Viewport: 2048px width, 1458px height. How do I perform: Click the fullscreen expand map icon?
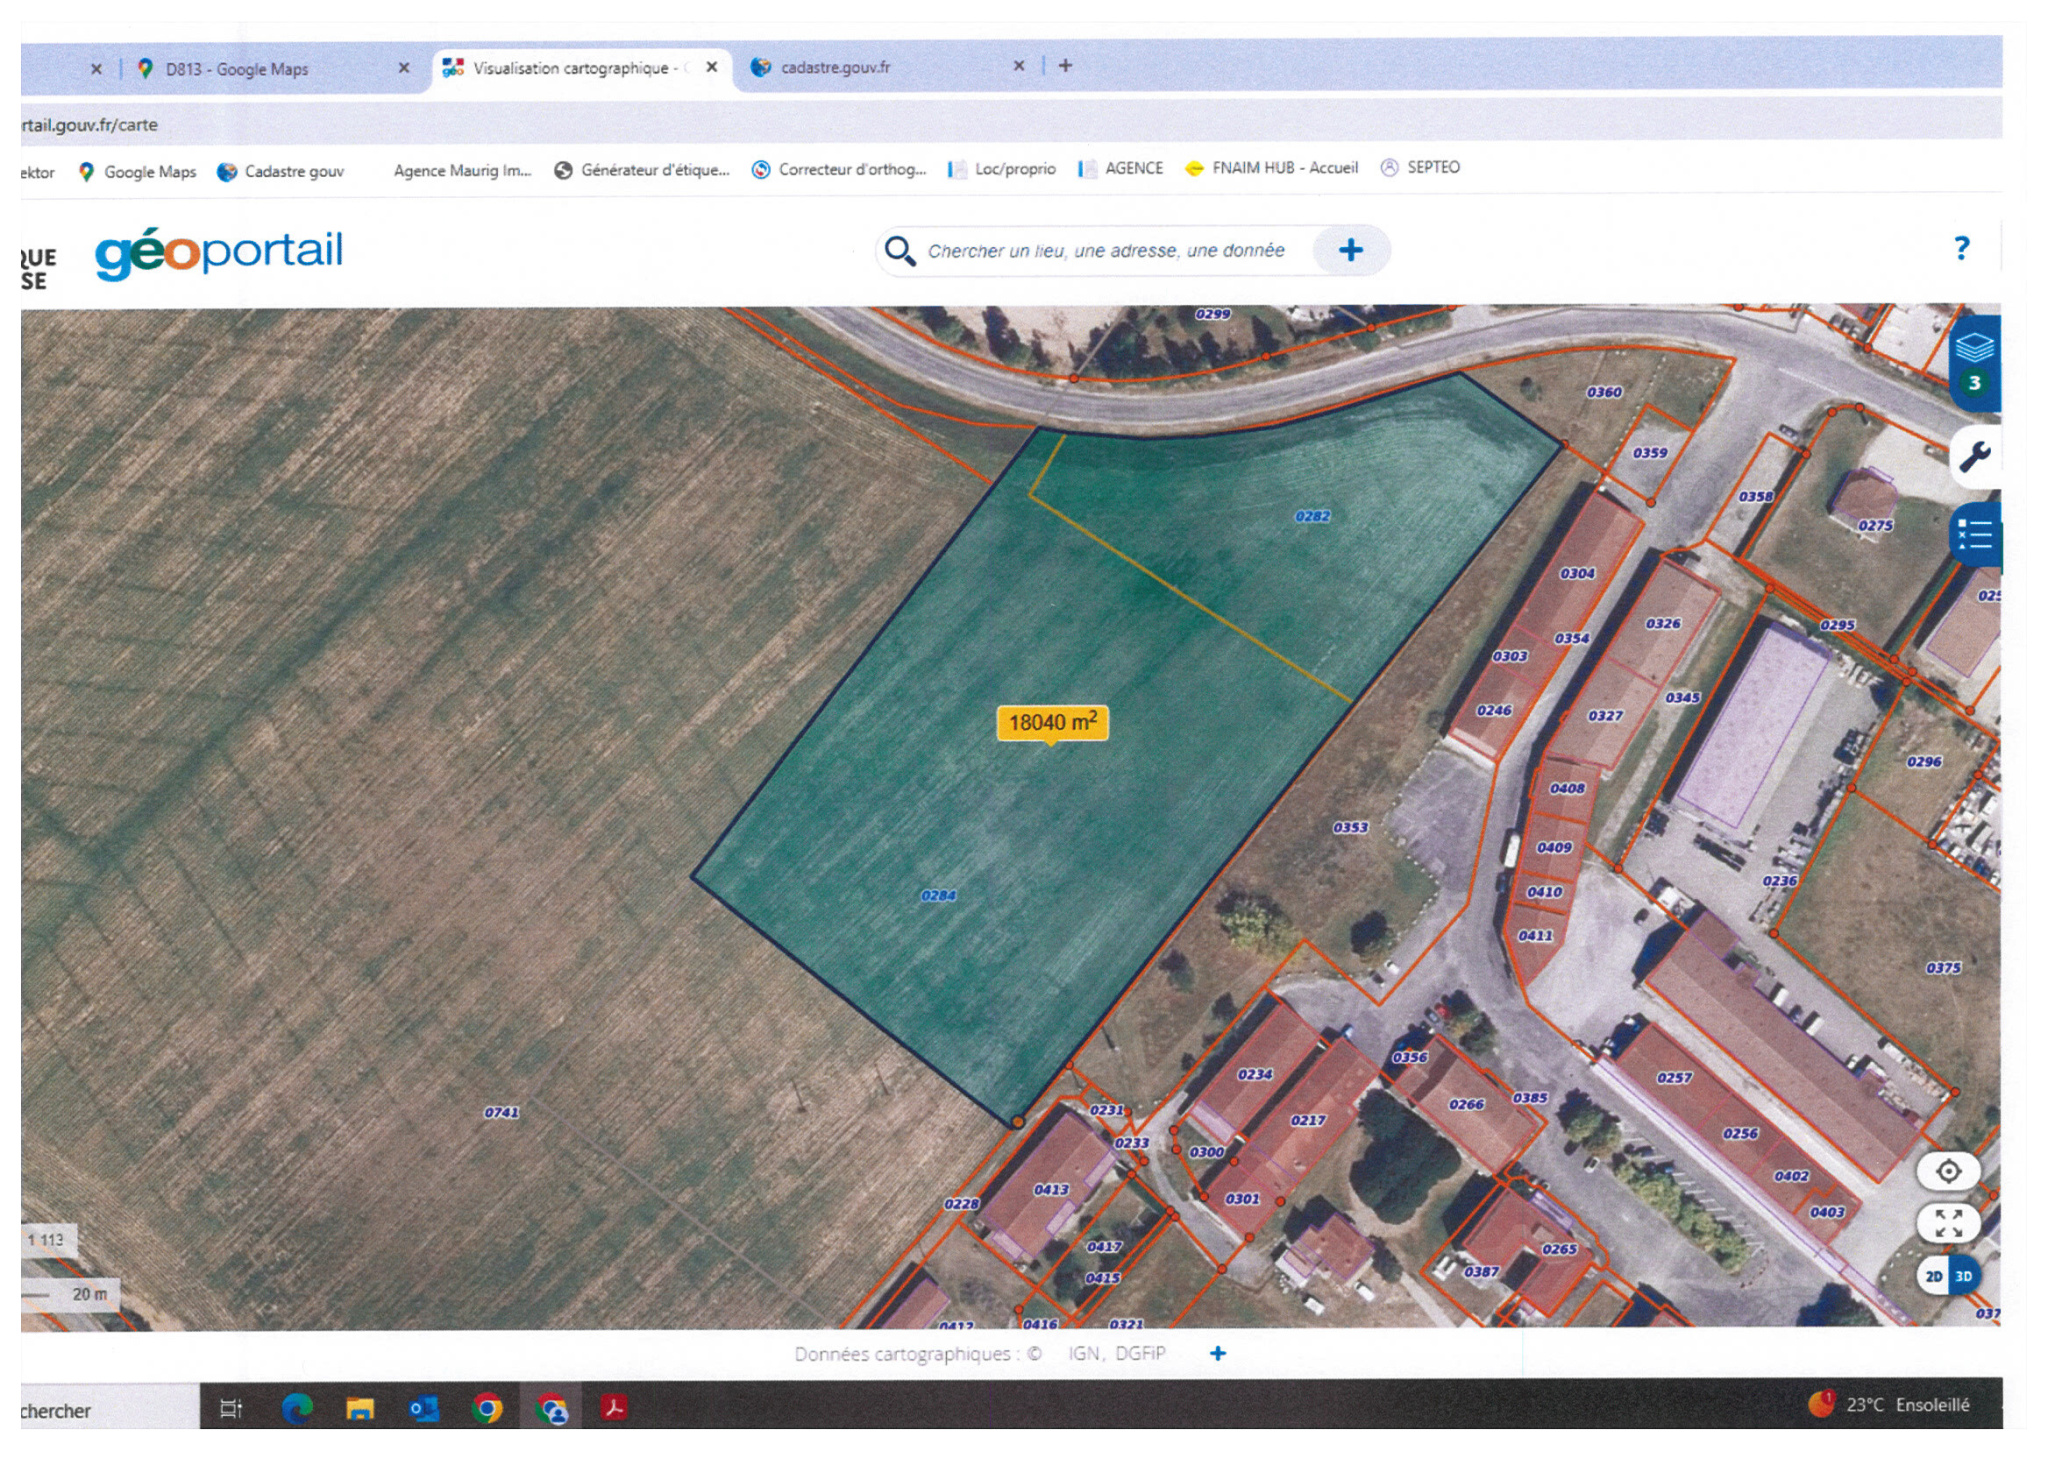tap(1948, 1222)
